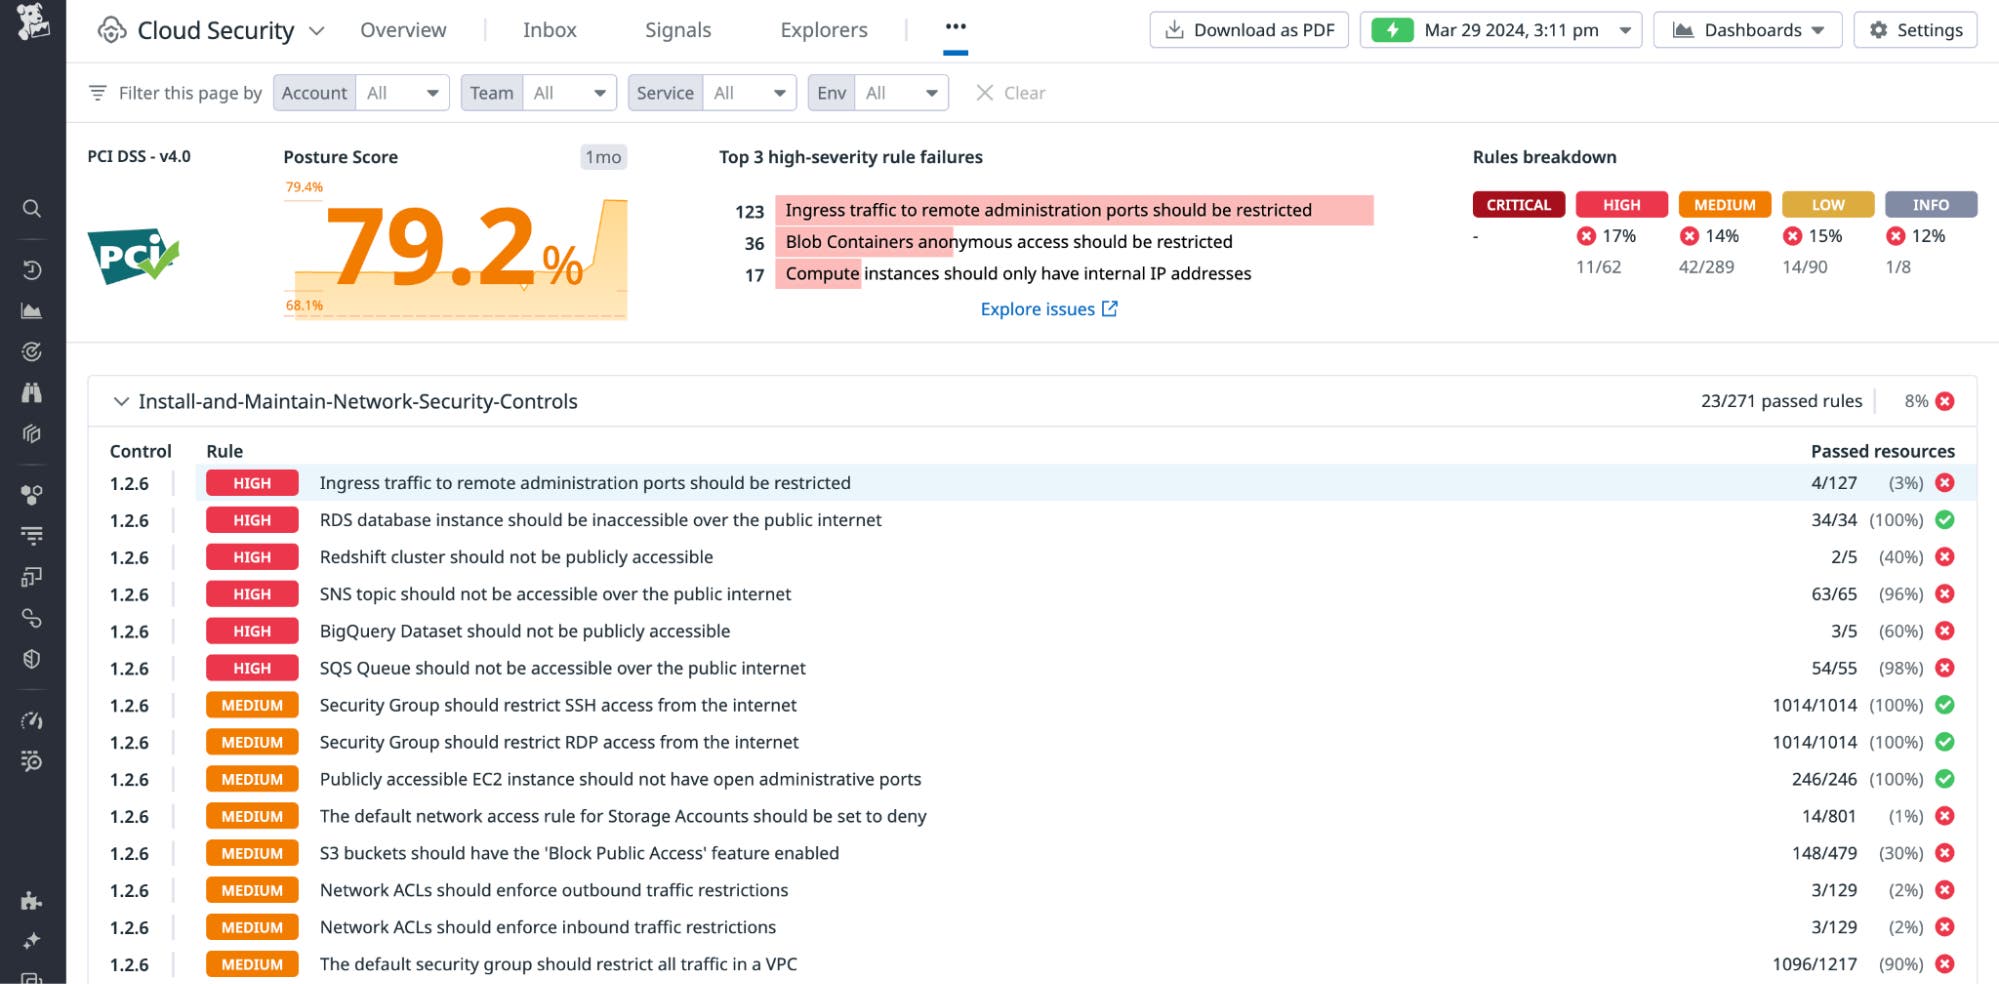This screenshot has width=1999, height=984.
Task: Toggle the Cloud Security product switcher chevron
Action: tap(317, 31)
